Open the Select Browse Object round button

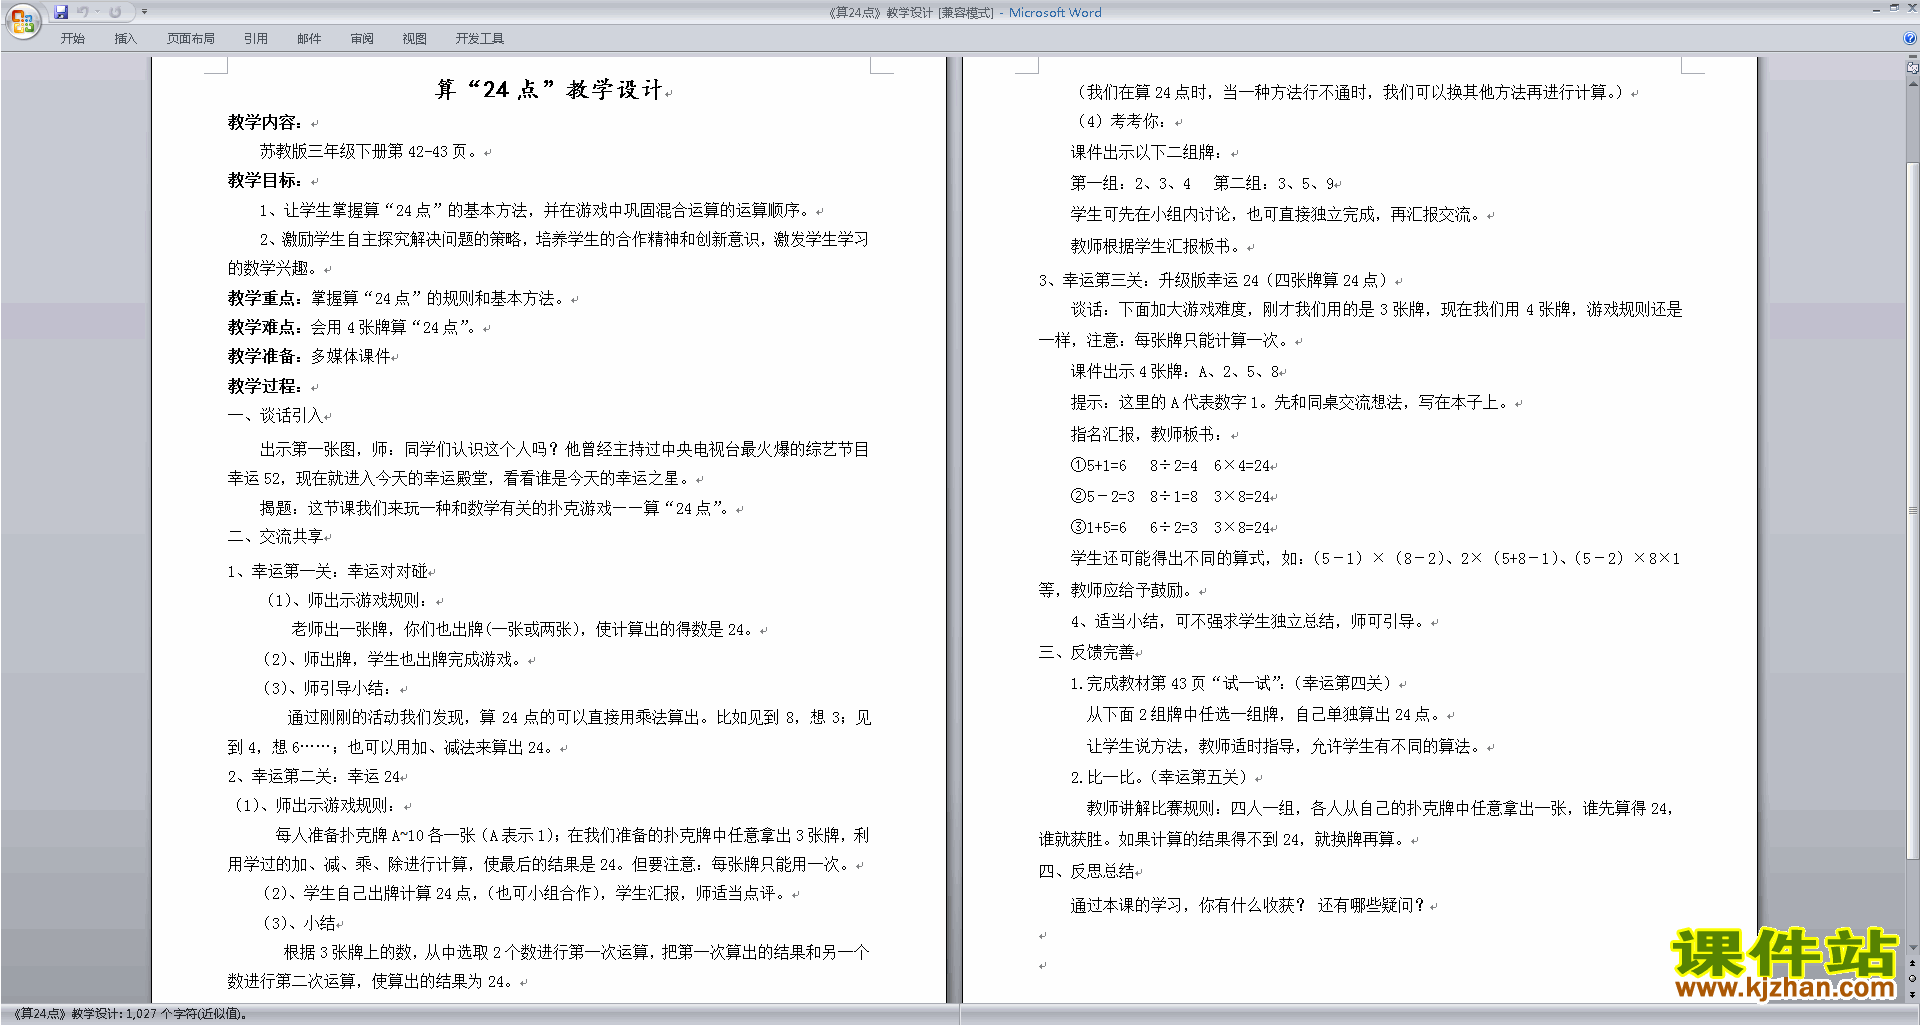click(1912, 978)
